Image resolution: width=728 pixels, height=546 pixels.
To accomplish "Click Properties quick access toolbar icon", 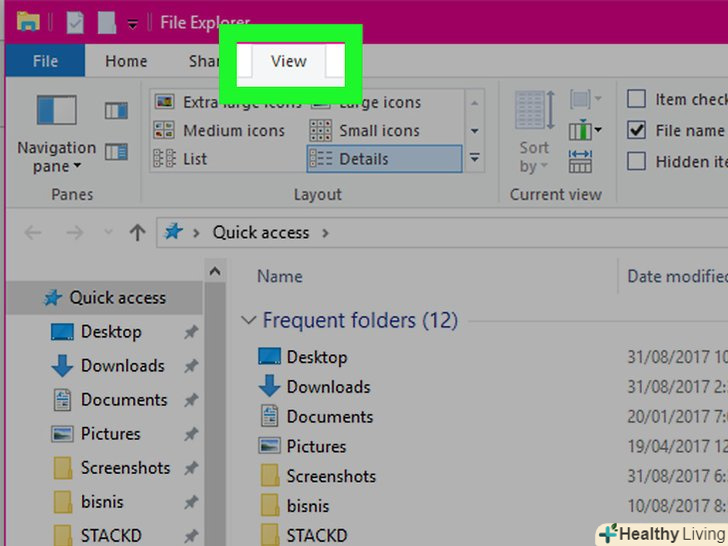I will pos(75,22).
